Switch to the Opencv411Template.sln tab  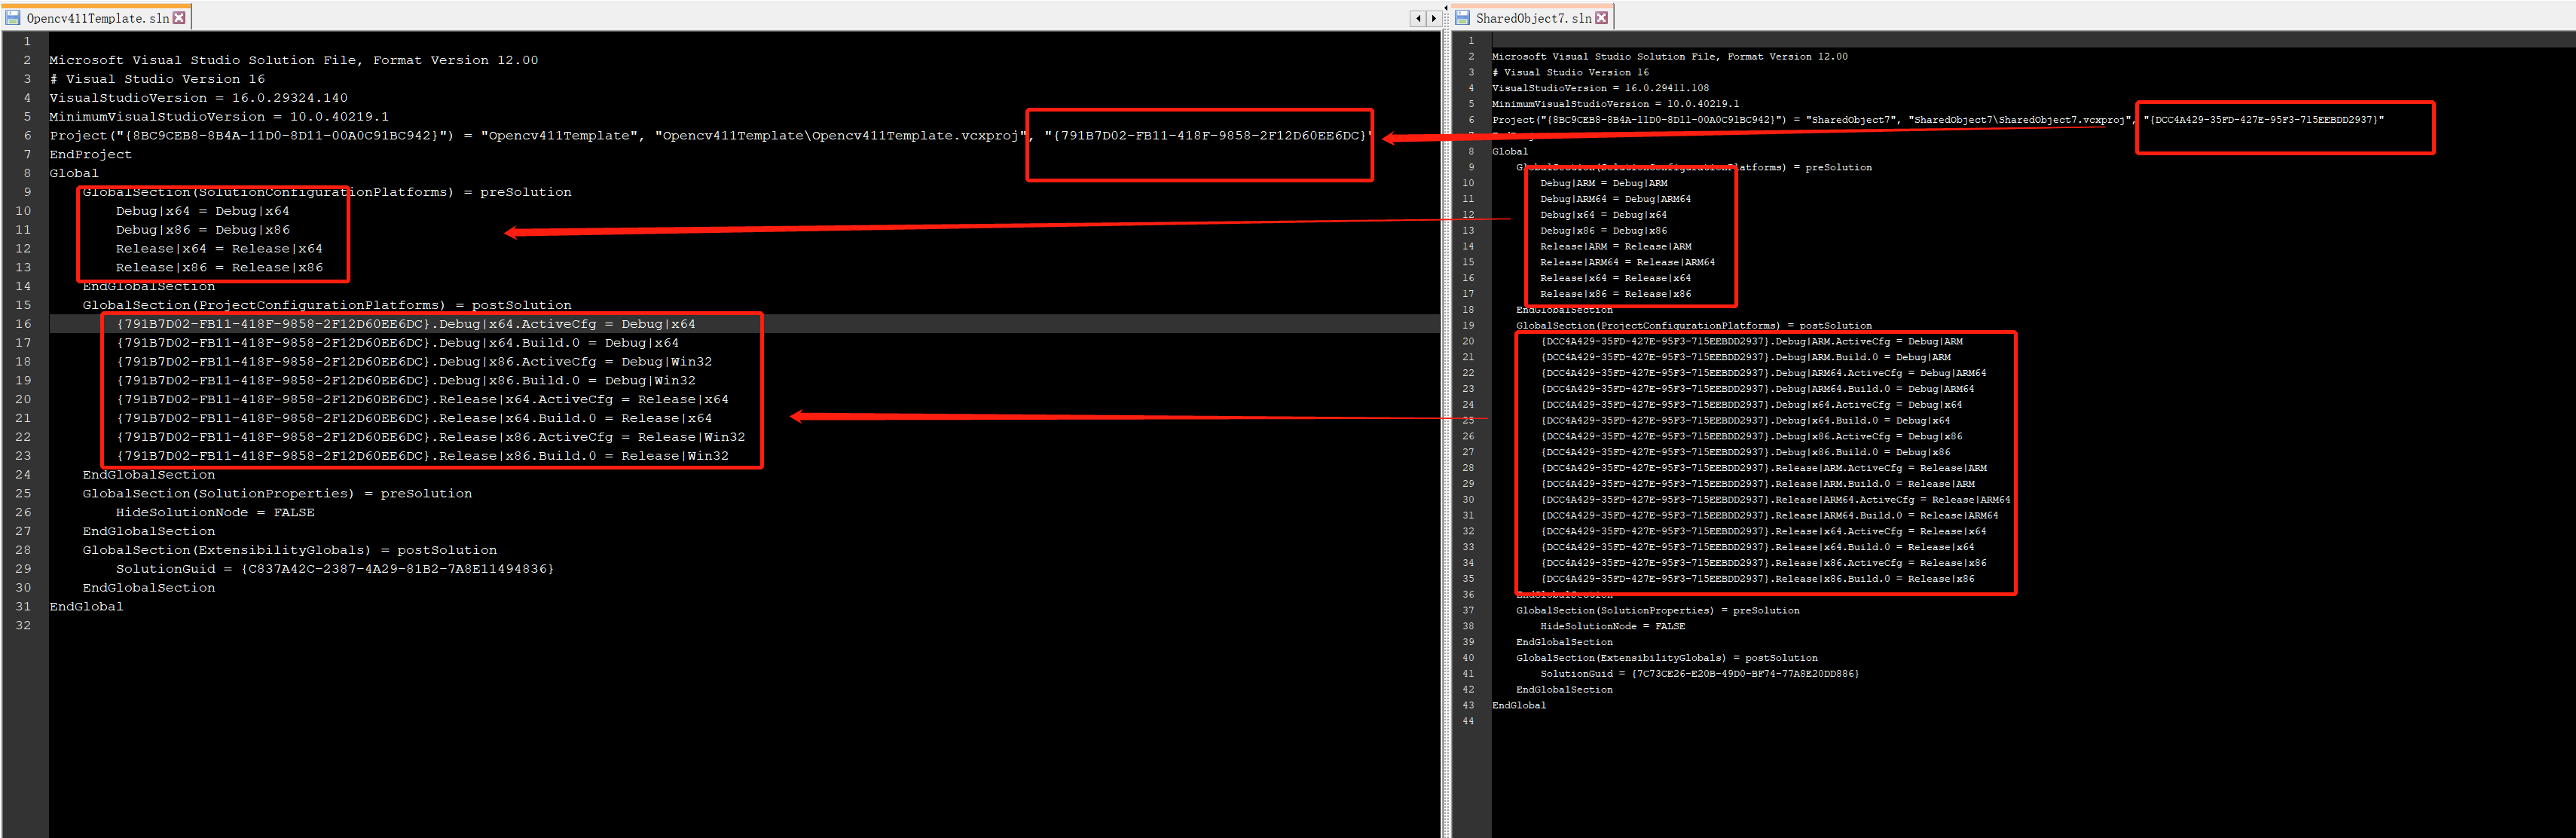pyautogui.click(x=97, y=18)
